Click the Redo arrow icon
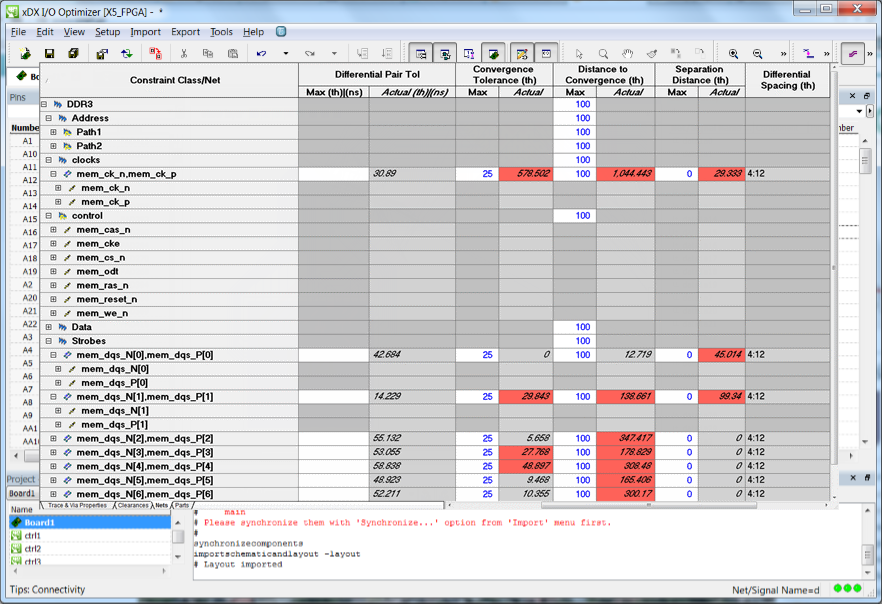The image size is (882, 604). tap(310, 53)
